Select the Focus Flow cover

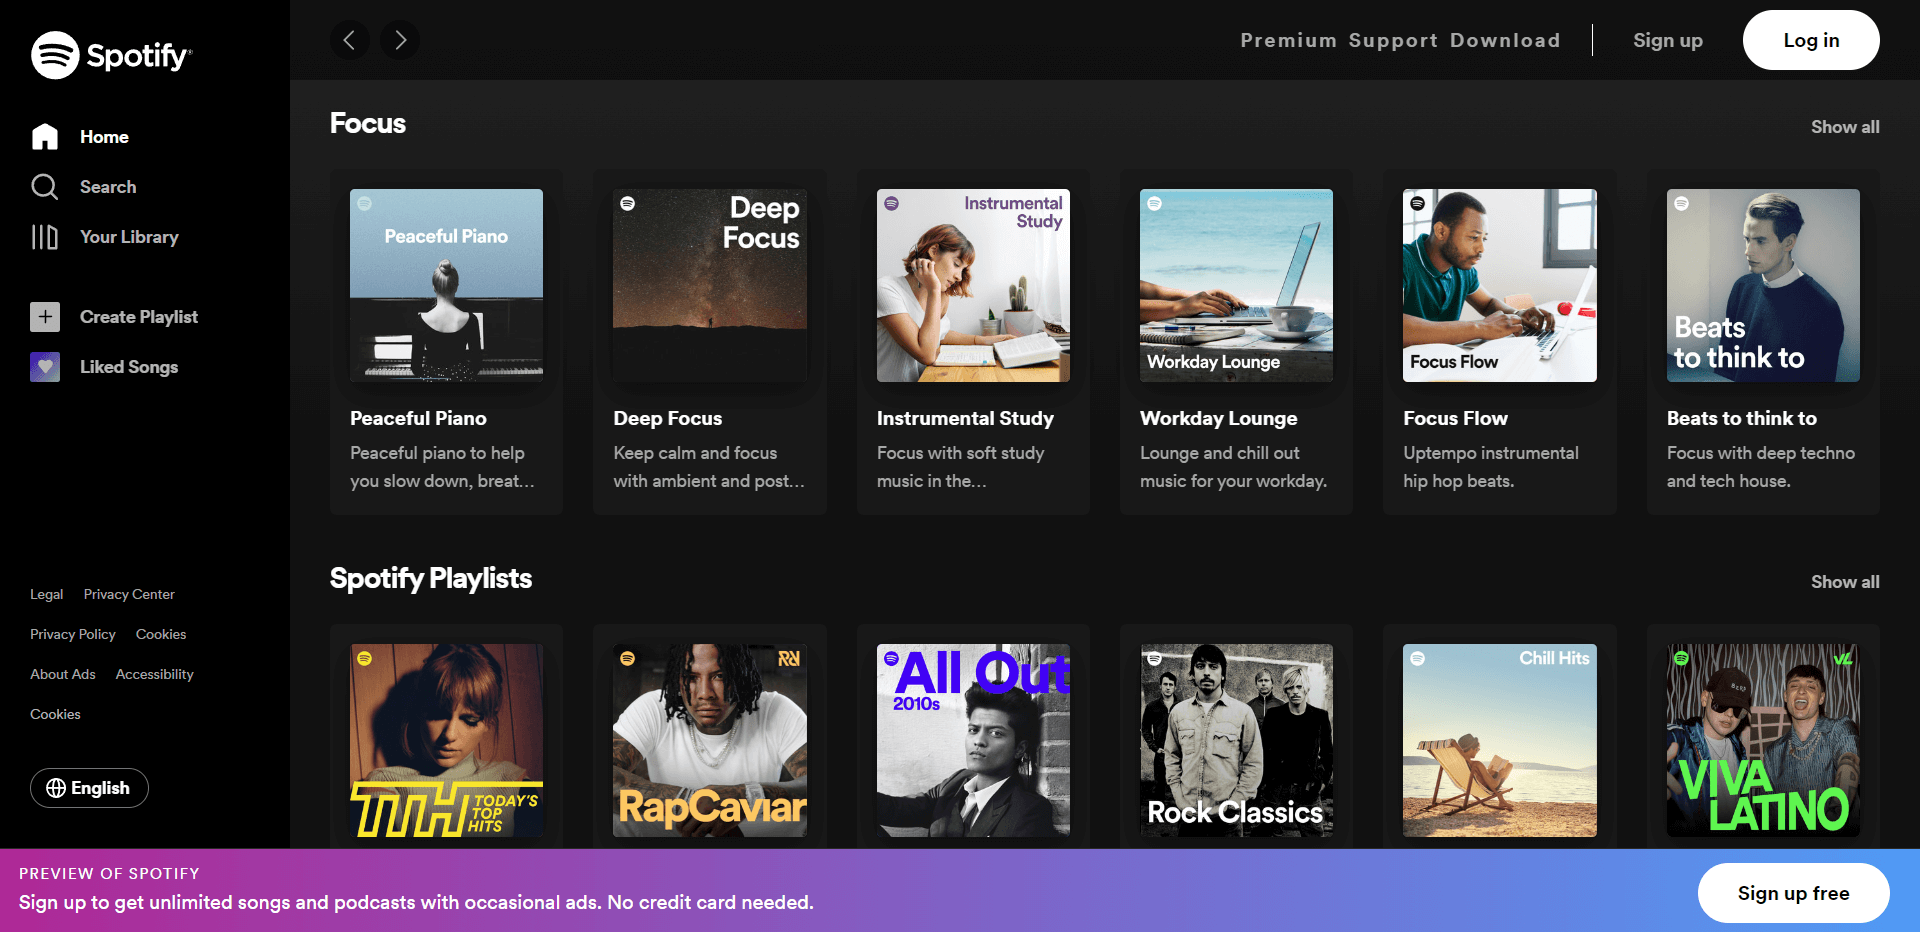1500,285
